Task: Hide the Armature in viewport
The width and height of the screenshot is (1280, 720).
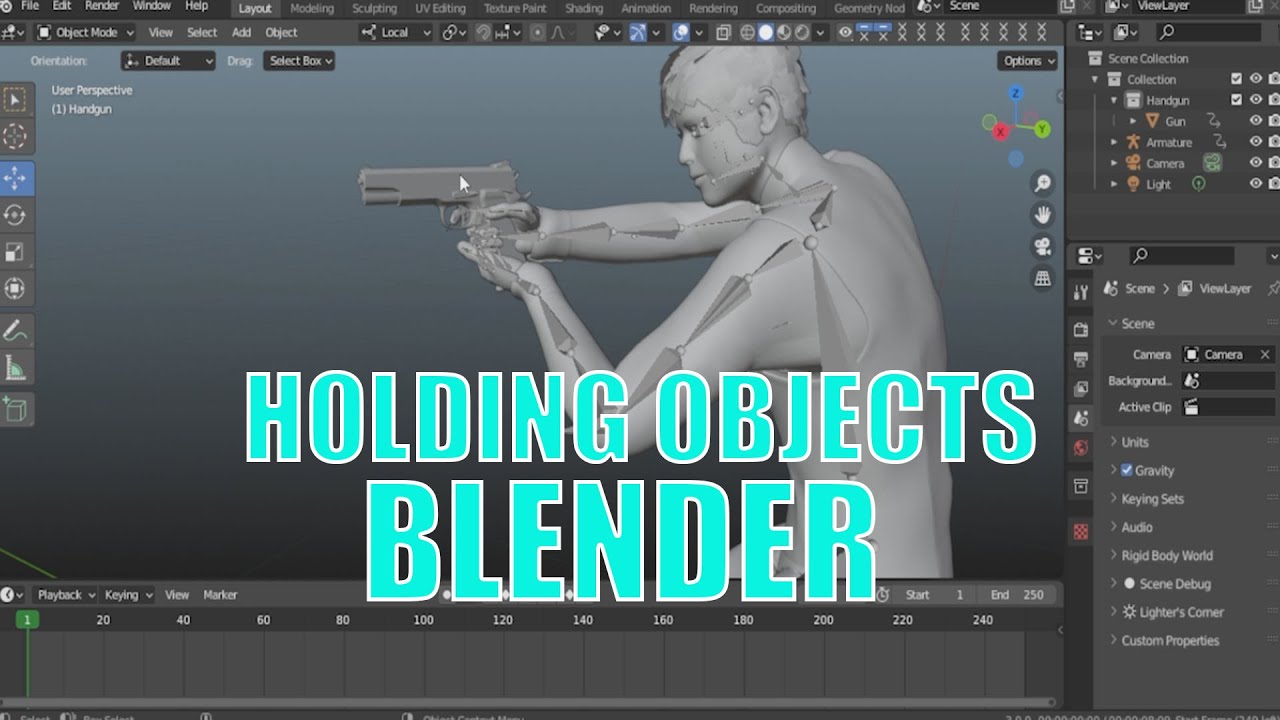Action: coord(1256,142)
